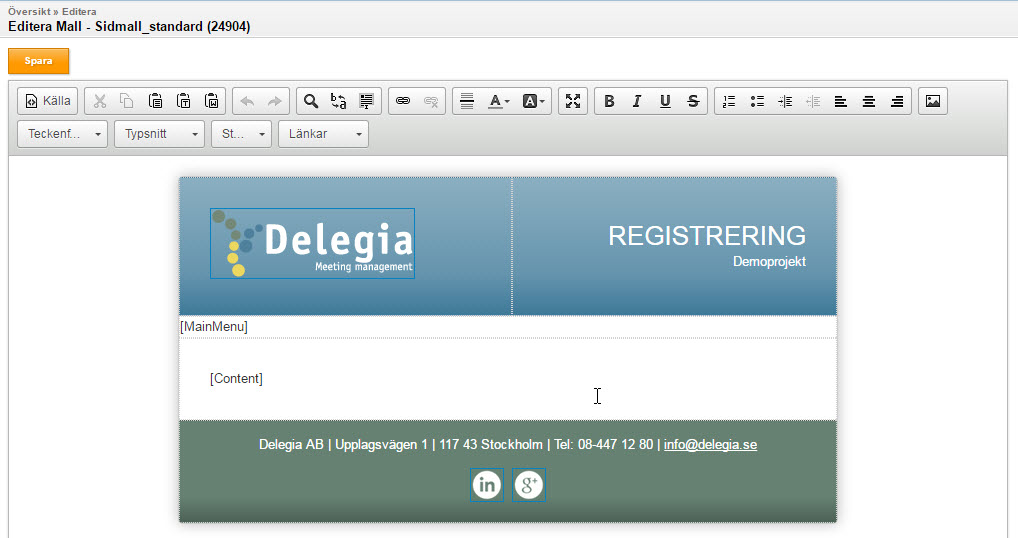Viewport: 1018px width, 538px height.
Task: Click the Demoprojekt subtitle text
Action: [769, 262]
